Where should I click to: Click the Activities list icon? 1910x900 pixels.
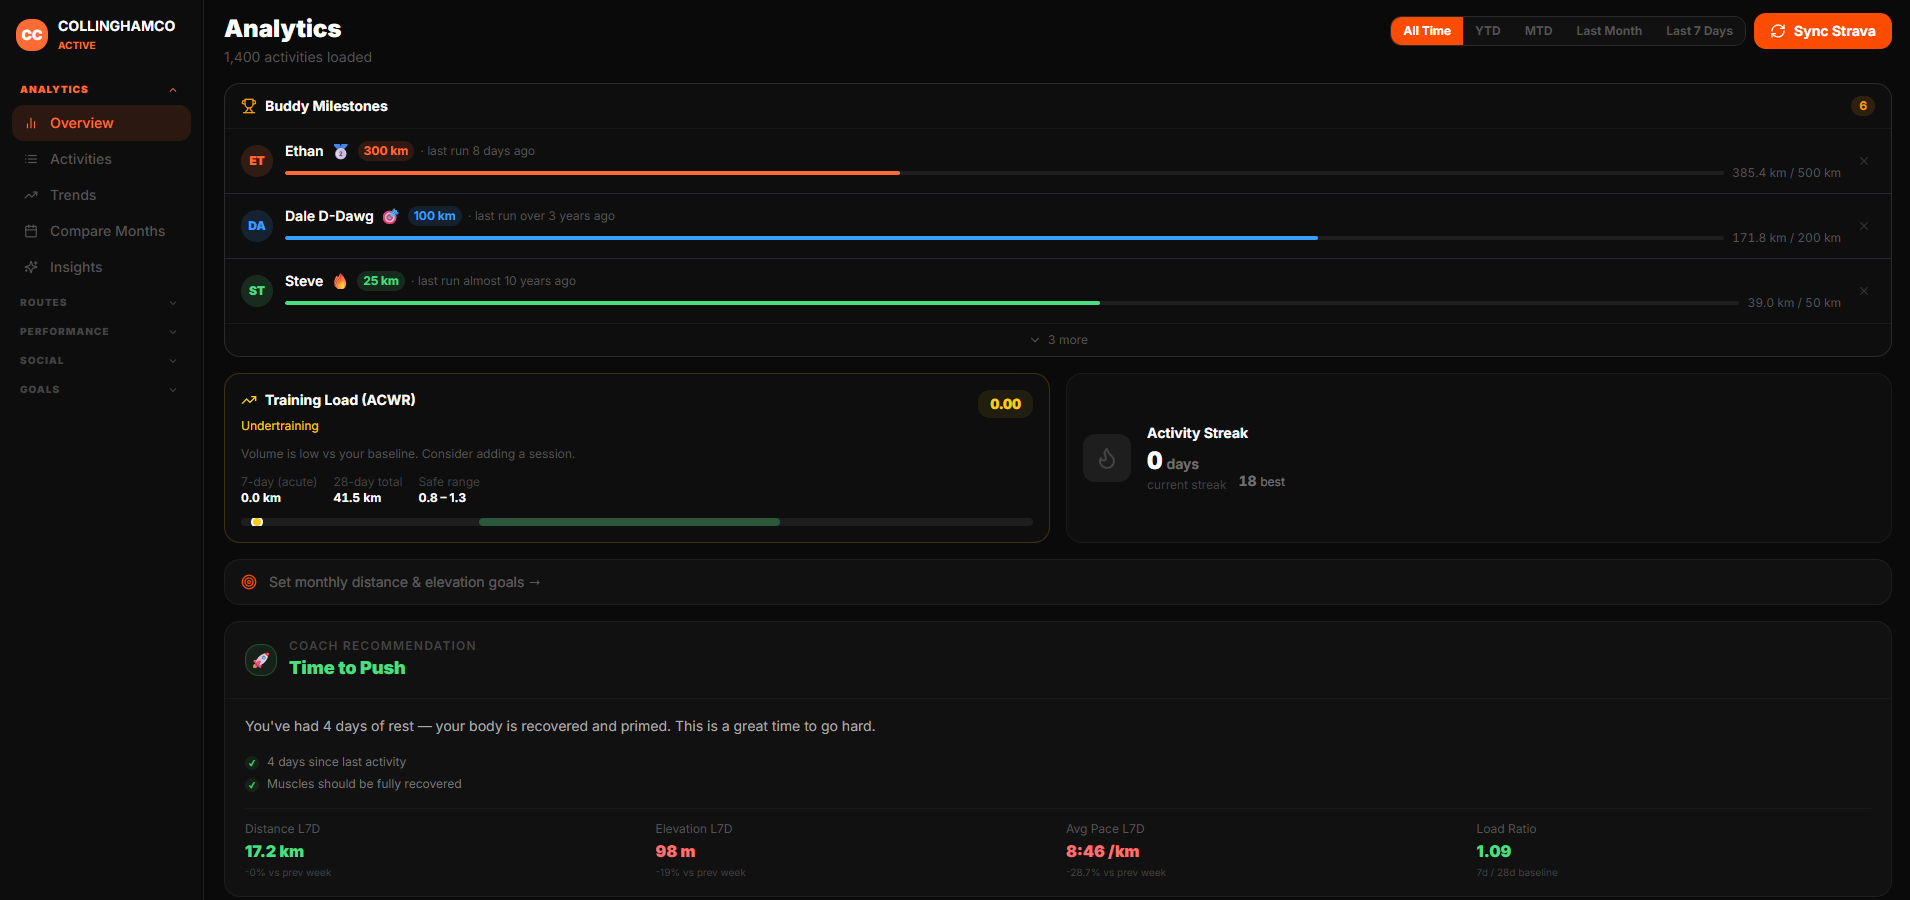[x=31, y=159]
